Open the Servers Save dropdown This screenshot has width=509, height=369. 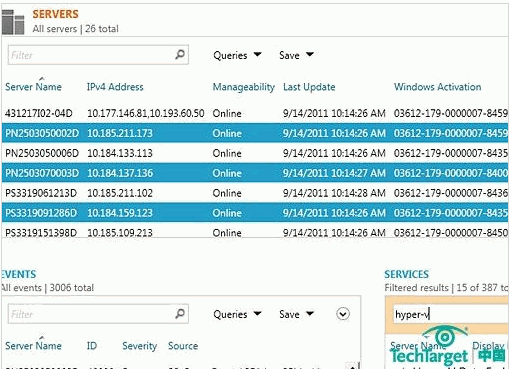[296, 55]
